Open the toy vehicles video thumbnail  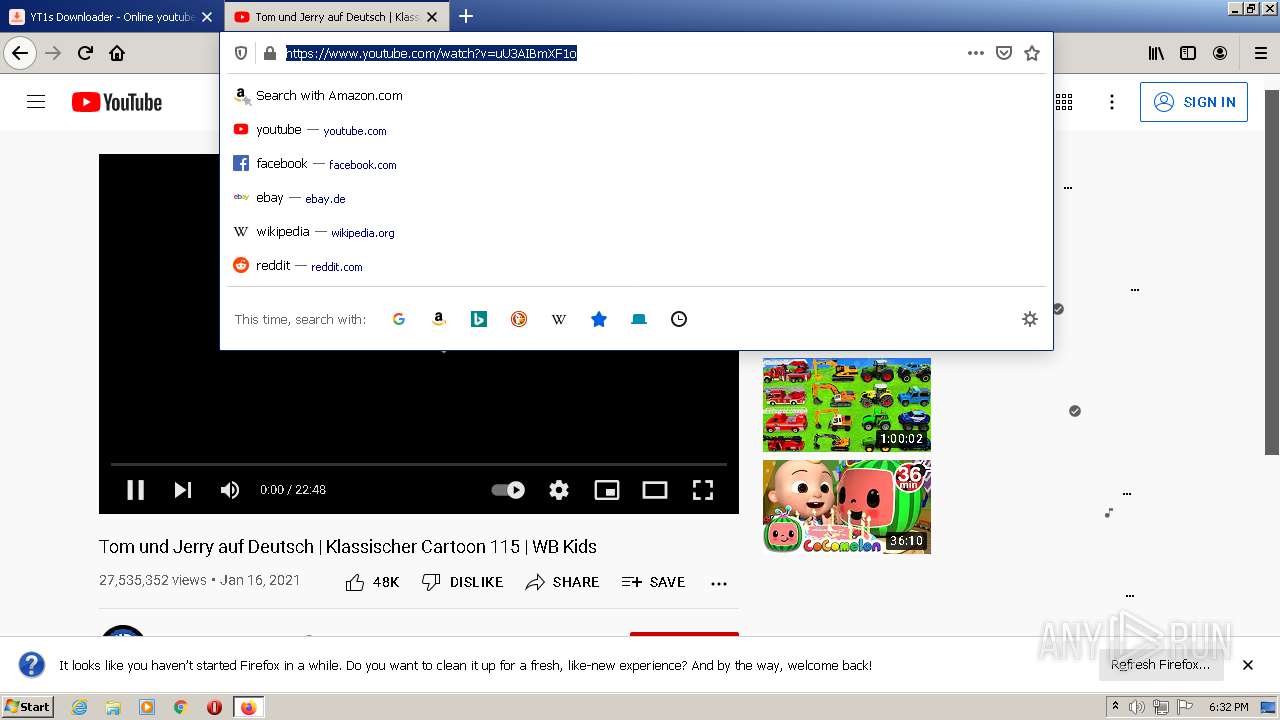[847, 405]
